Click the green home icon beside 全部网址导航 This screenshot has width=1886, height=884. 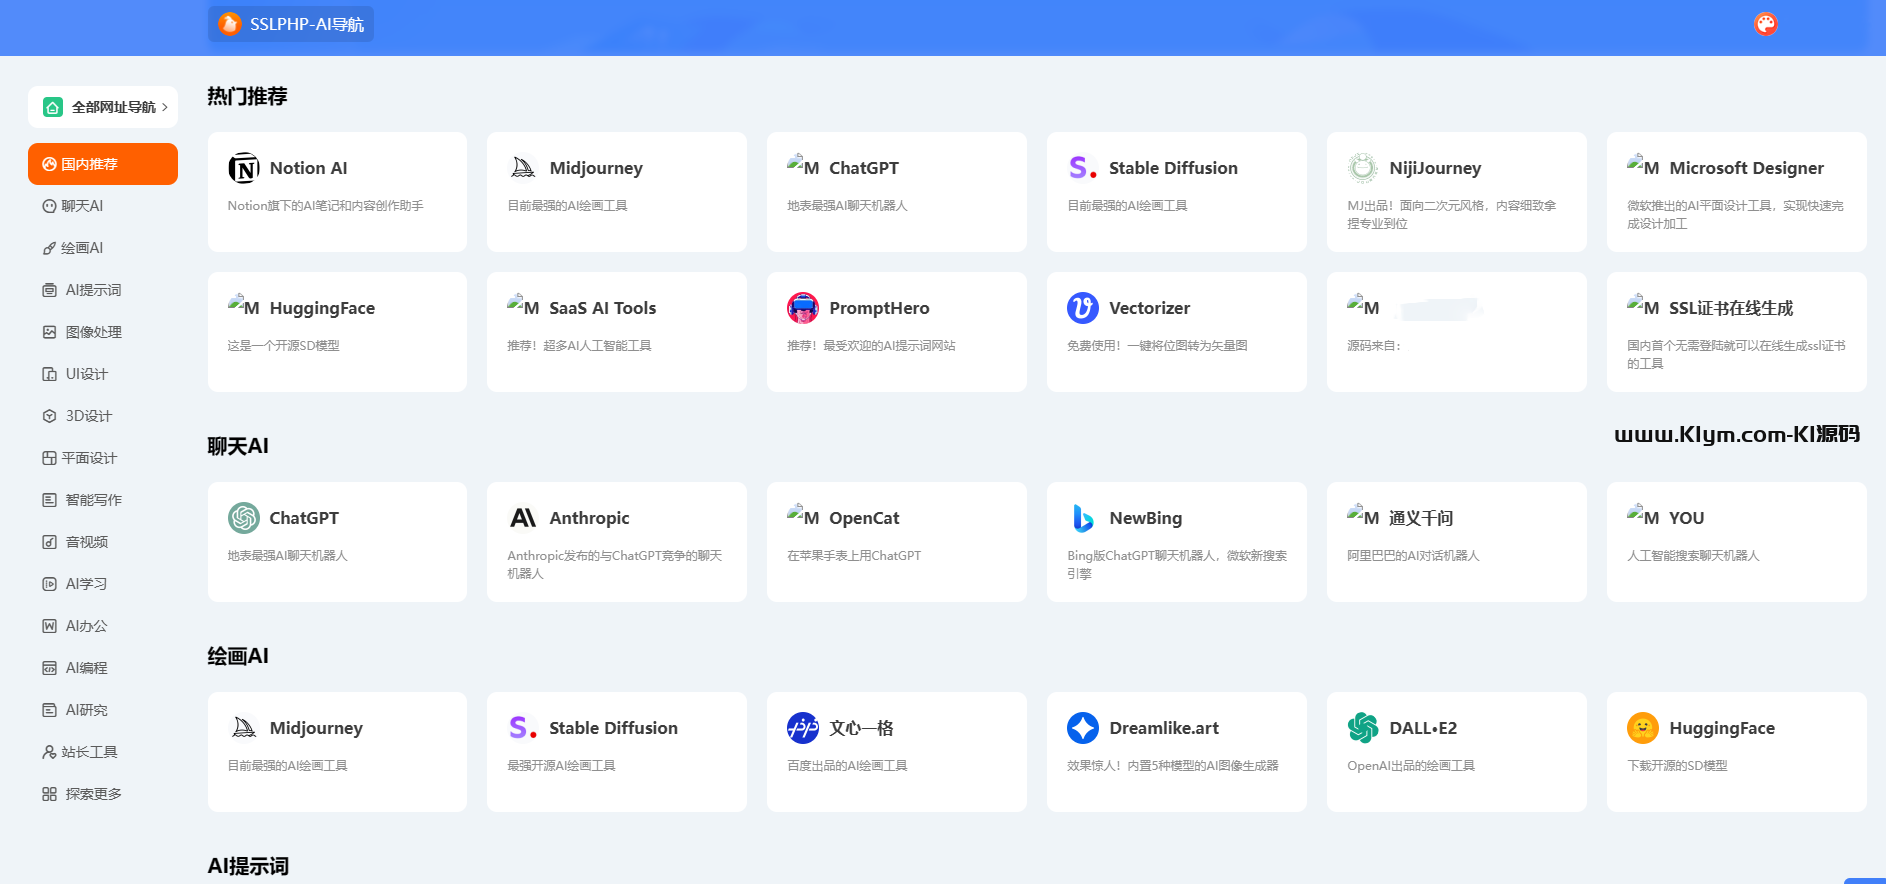(x=53, y=107)
